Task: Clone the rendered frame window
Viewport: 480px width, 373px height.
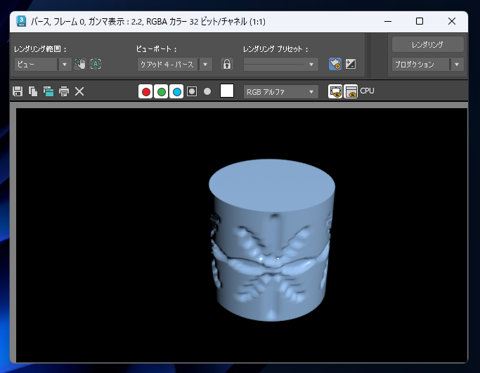Action: coord(48,91)
